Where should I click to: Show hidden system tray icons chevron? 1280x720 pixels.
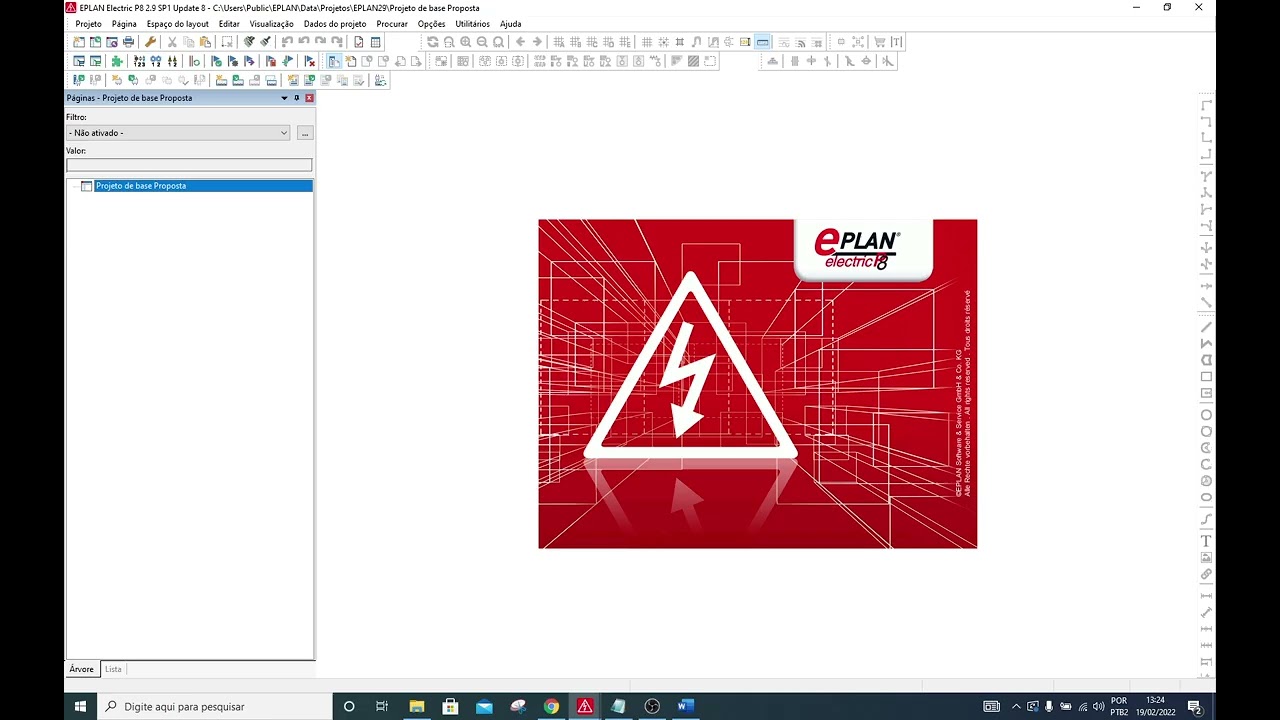1016,706
